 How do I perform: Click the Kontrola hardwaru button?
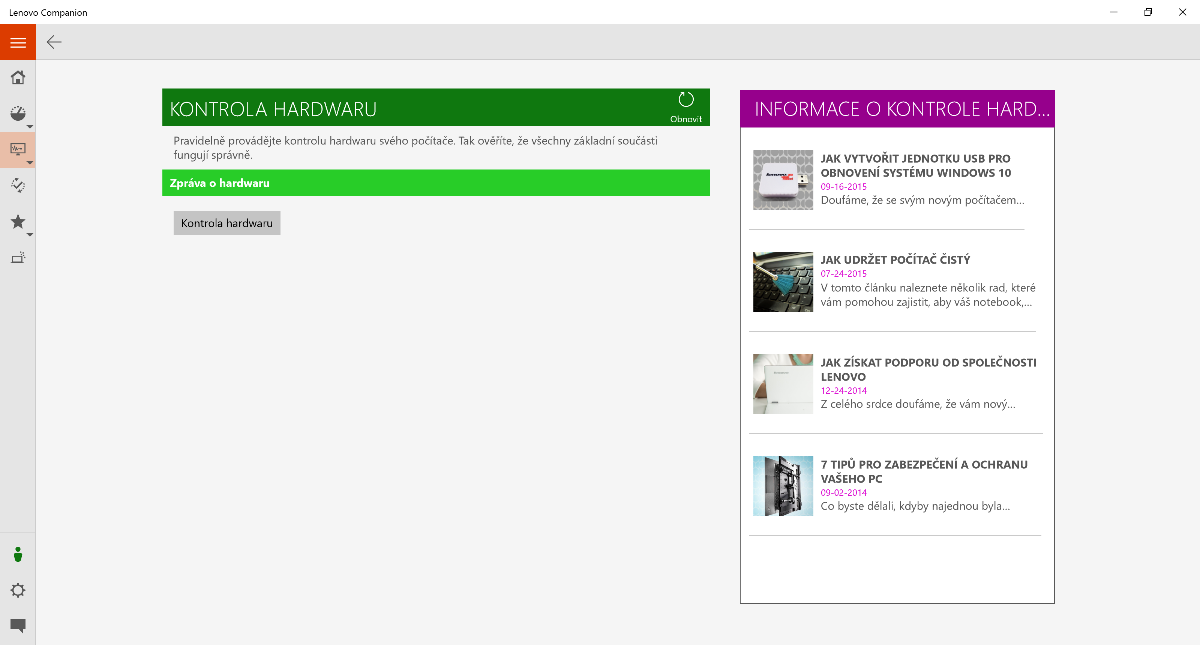click(x=227, y=223)
